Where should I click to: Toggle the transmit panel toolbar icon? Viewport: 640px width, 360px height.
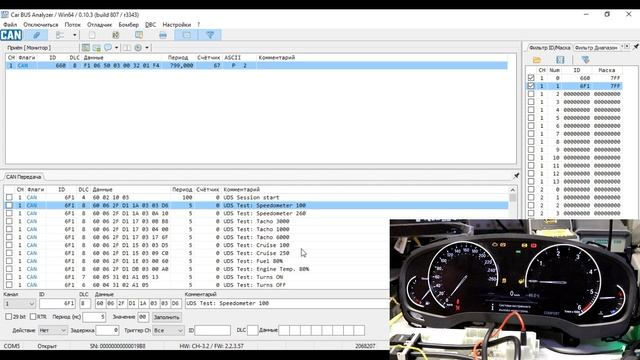coord(187,35)
